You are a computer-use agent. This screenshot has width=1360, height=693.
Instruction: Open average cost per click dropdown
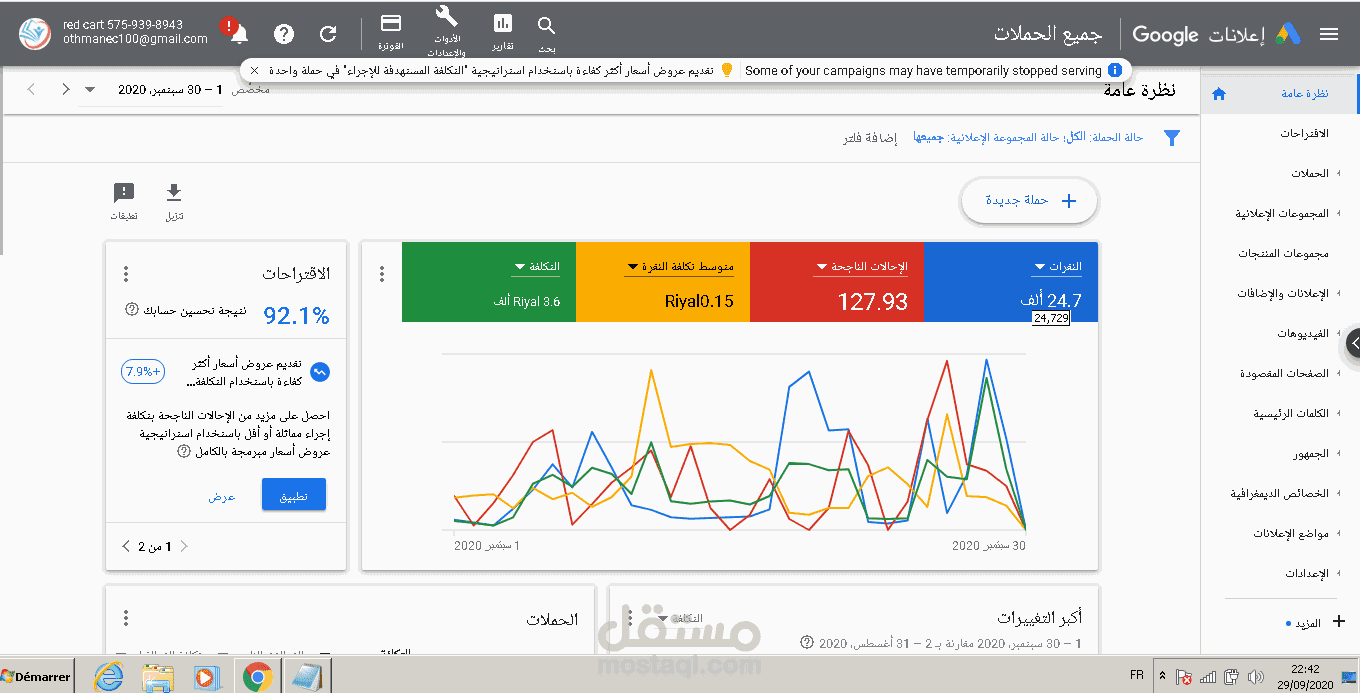[680, 267]
